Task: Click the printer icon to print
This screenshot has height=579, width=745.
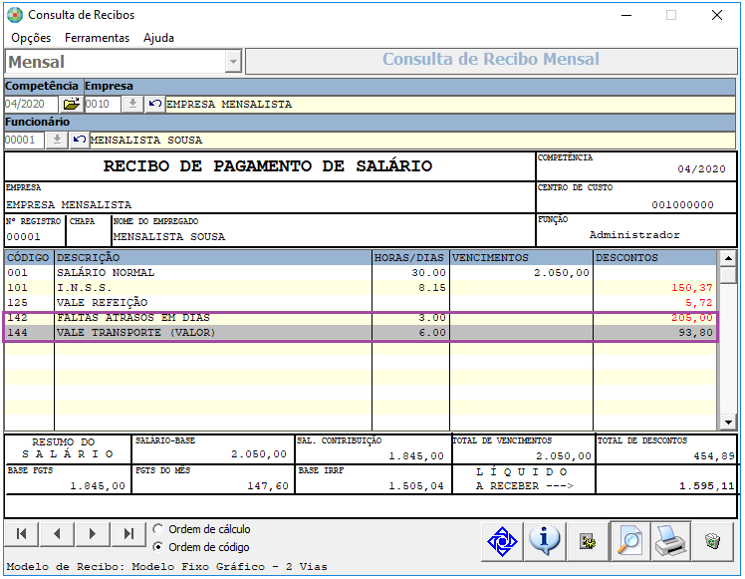Action: [670, 541]
